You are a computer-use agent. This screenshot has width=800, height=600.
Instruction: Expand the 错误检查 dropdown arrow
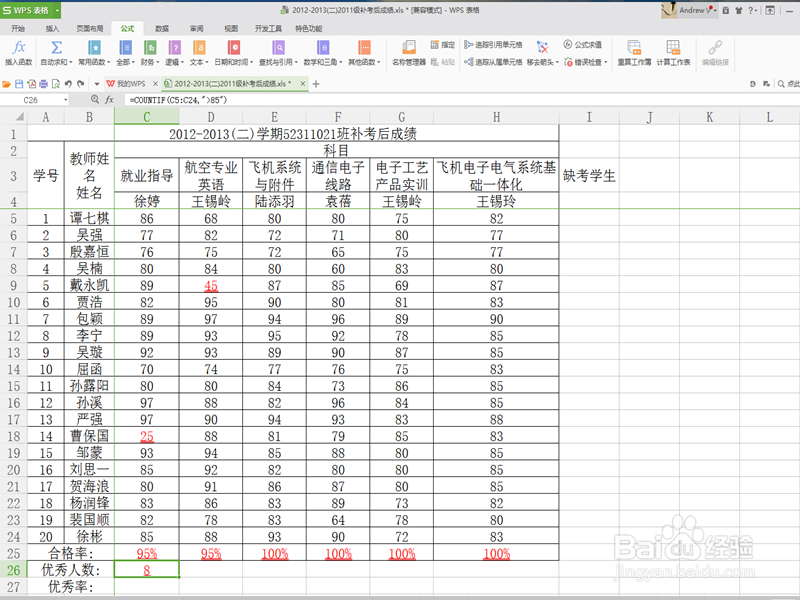click(606, 62)
